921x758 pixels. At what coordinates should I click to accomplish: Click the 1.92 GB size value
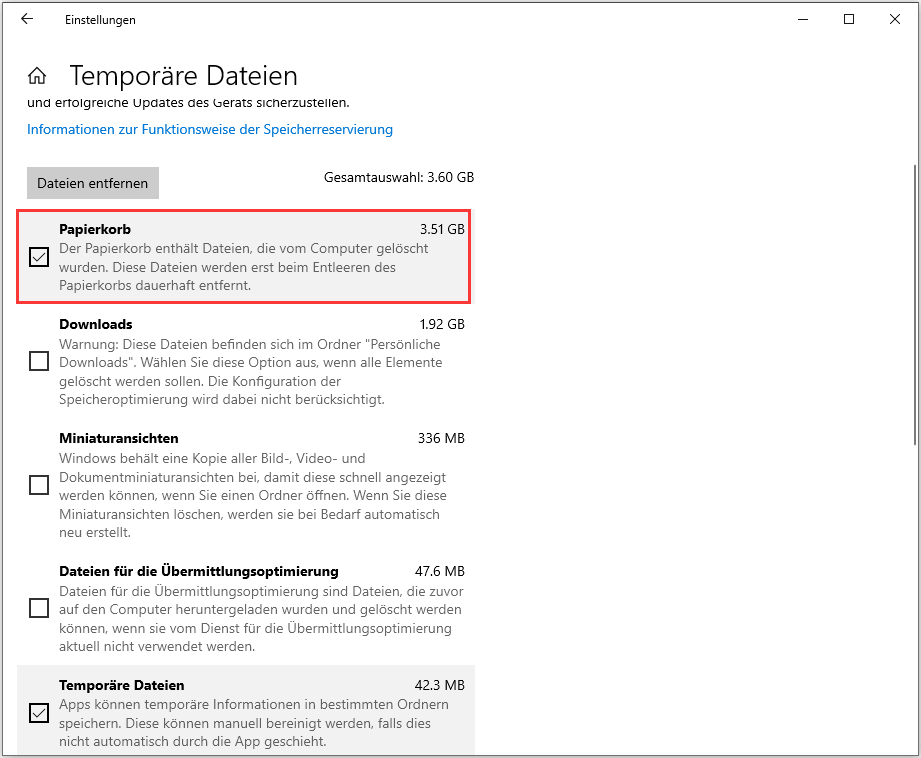[442, 324]
